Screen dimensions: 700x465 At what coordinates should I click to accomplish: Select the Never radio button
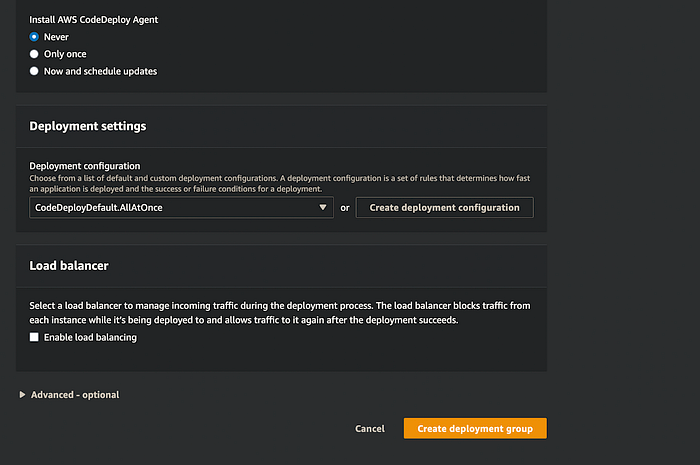pos(34,37)
